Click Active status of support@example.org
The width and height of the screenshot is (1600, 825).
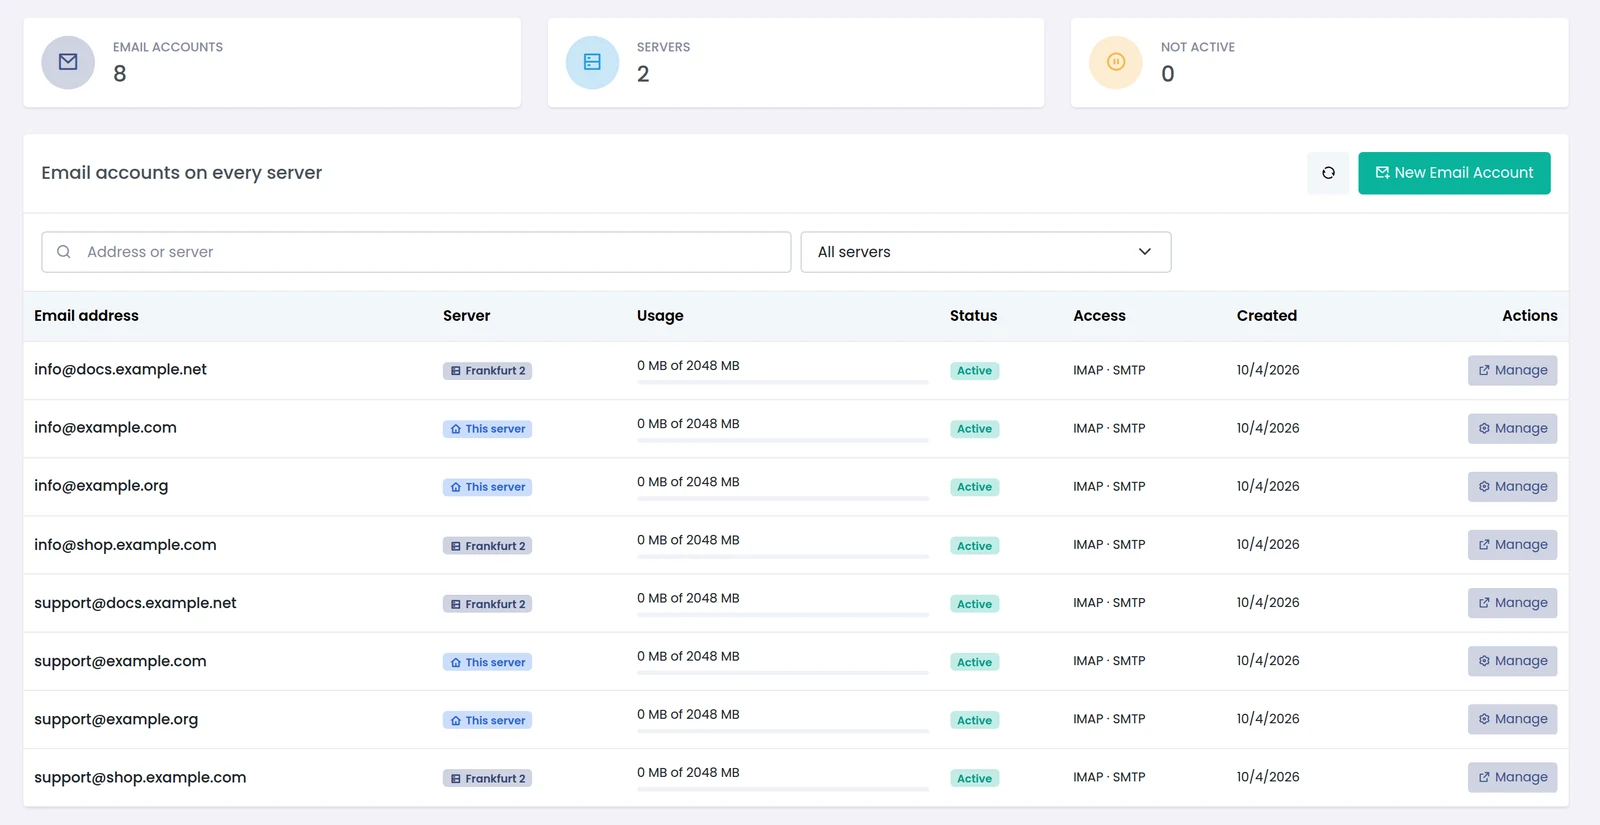pyautogui.click(x=974, y=720)
